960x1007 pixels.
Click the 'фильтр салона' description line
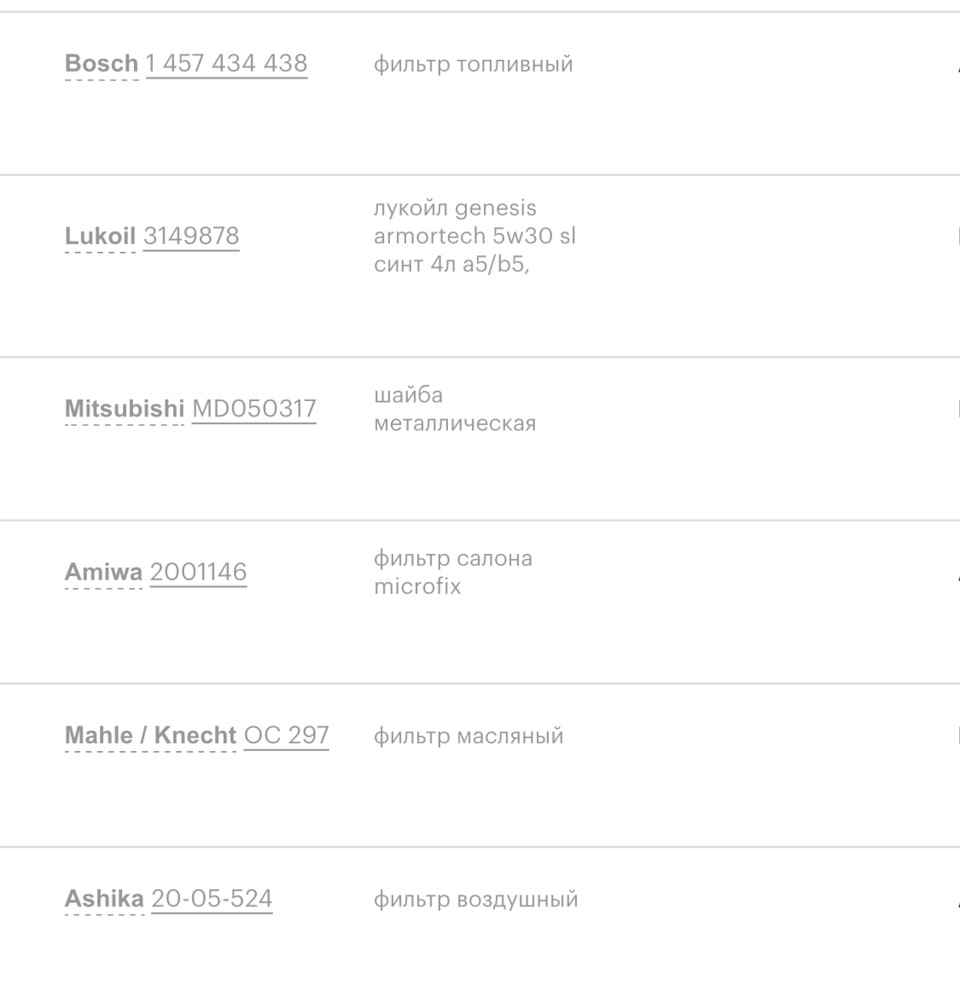click(453, 558)
